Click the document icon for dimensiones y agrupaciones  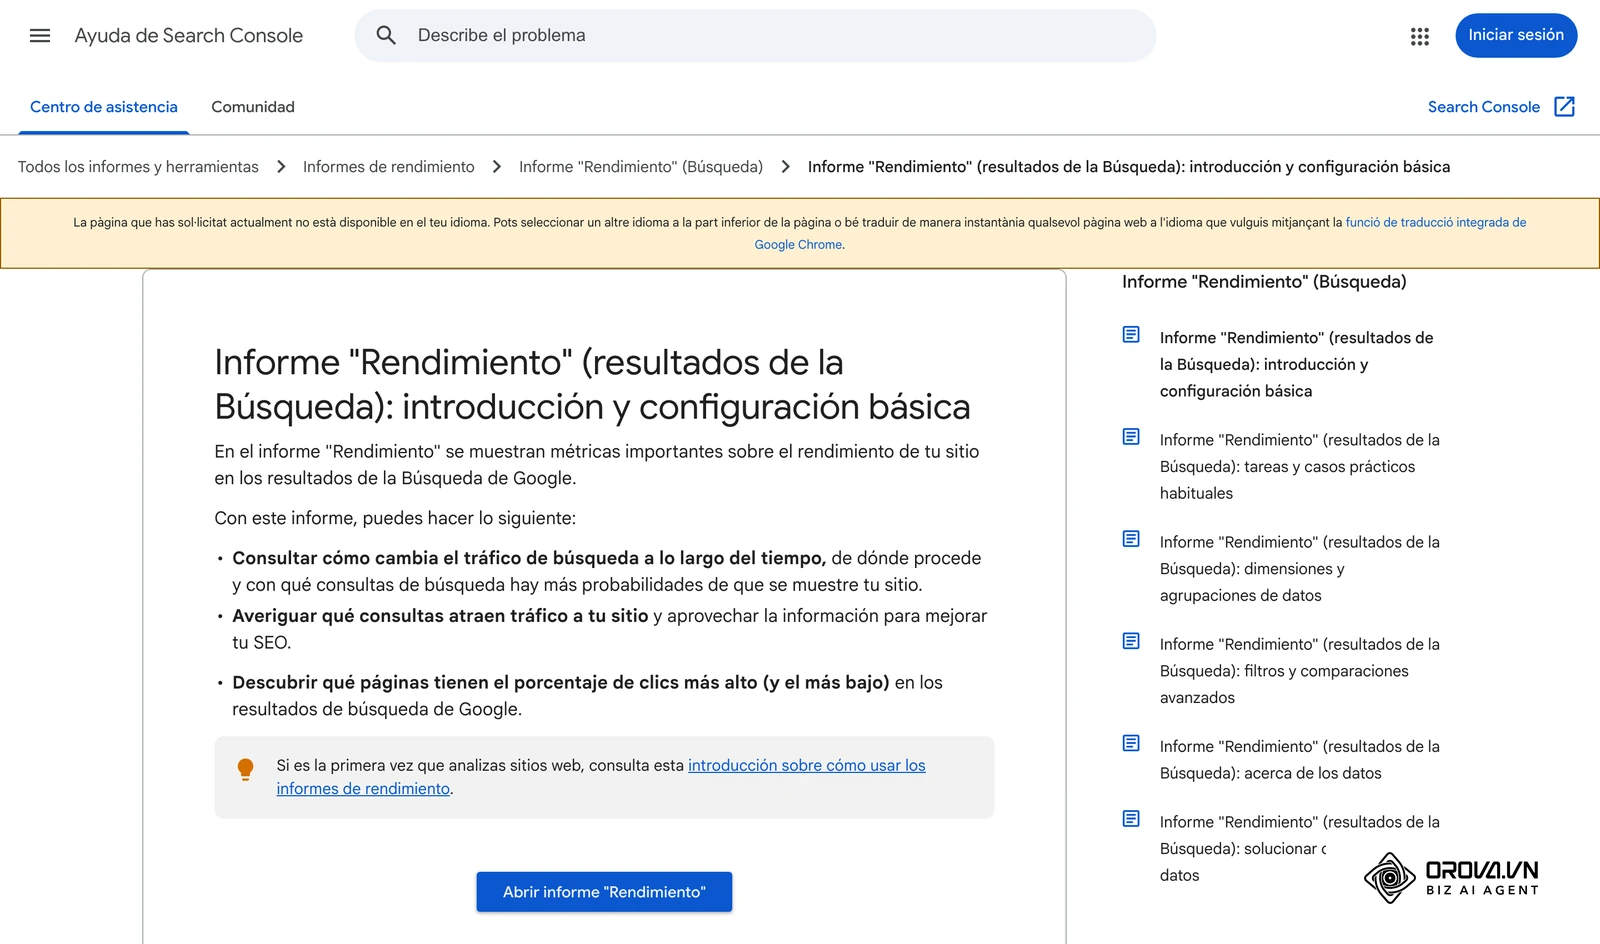tap(1131, 539)
